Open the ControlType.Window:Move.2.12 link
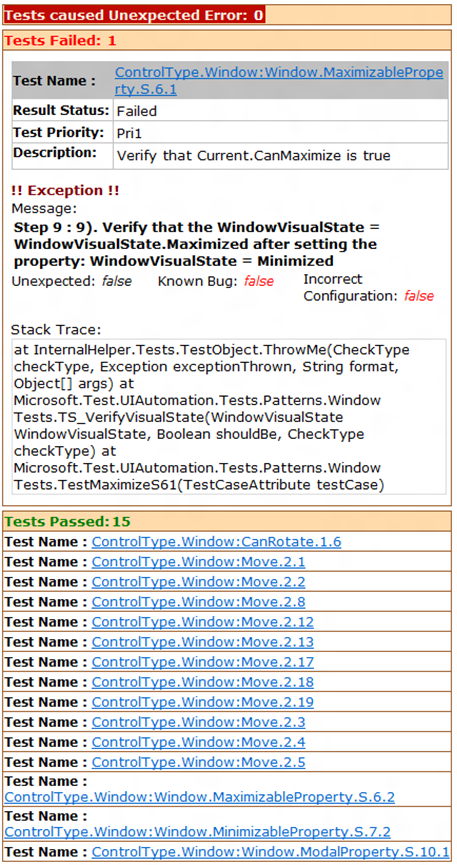The image size is (457, 865). coord(203,622)
